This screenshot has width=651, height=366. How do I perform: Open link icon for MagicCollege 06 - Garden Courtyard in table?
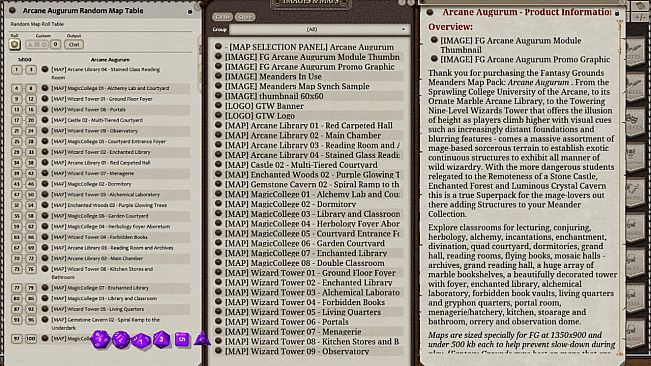click(x=45, y=216)
